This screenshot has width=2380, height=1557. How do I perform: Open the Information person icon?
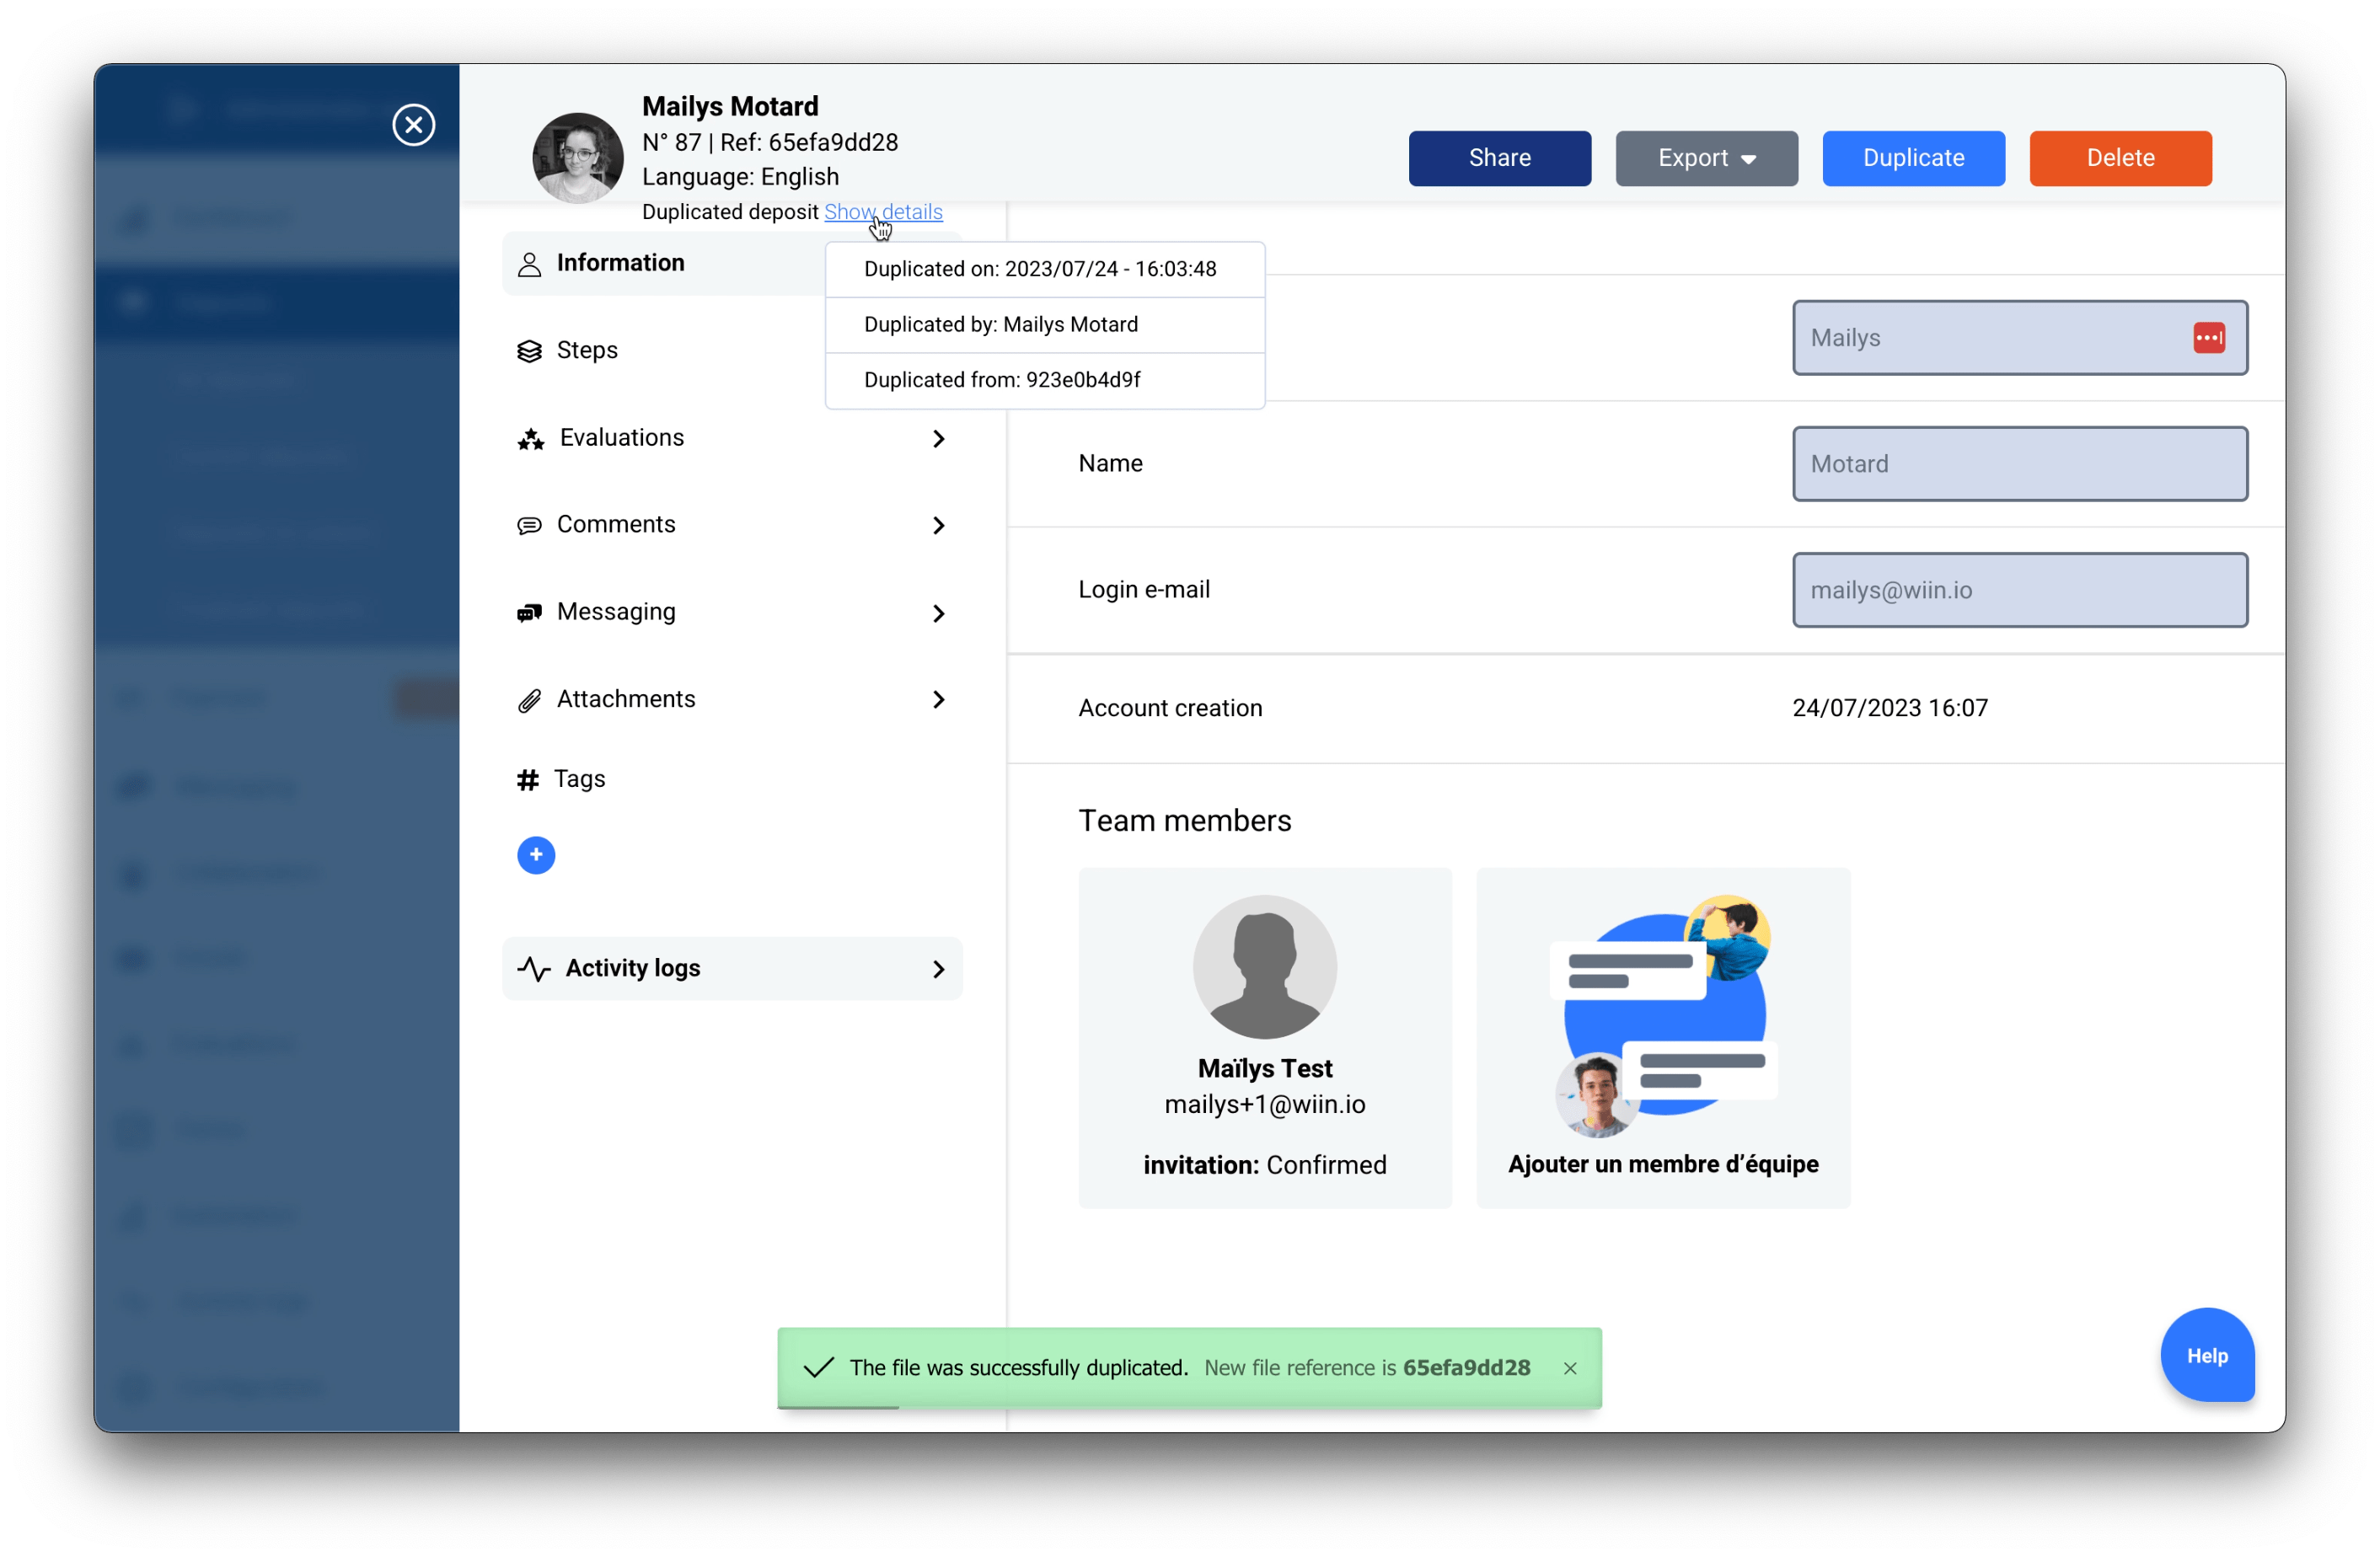[x=529, y=264]
